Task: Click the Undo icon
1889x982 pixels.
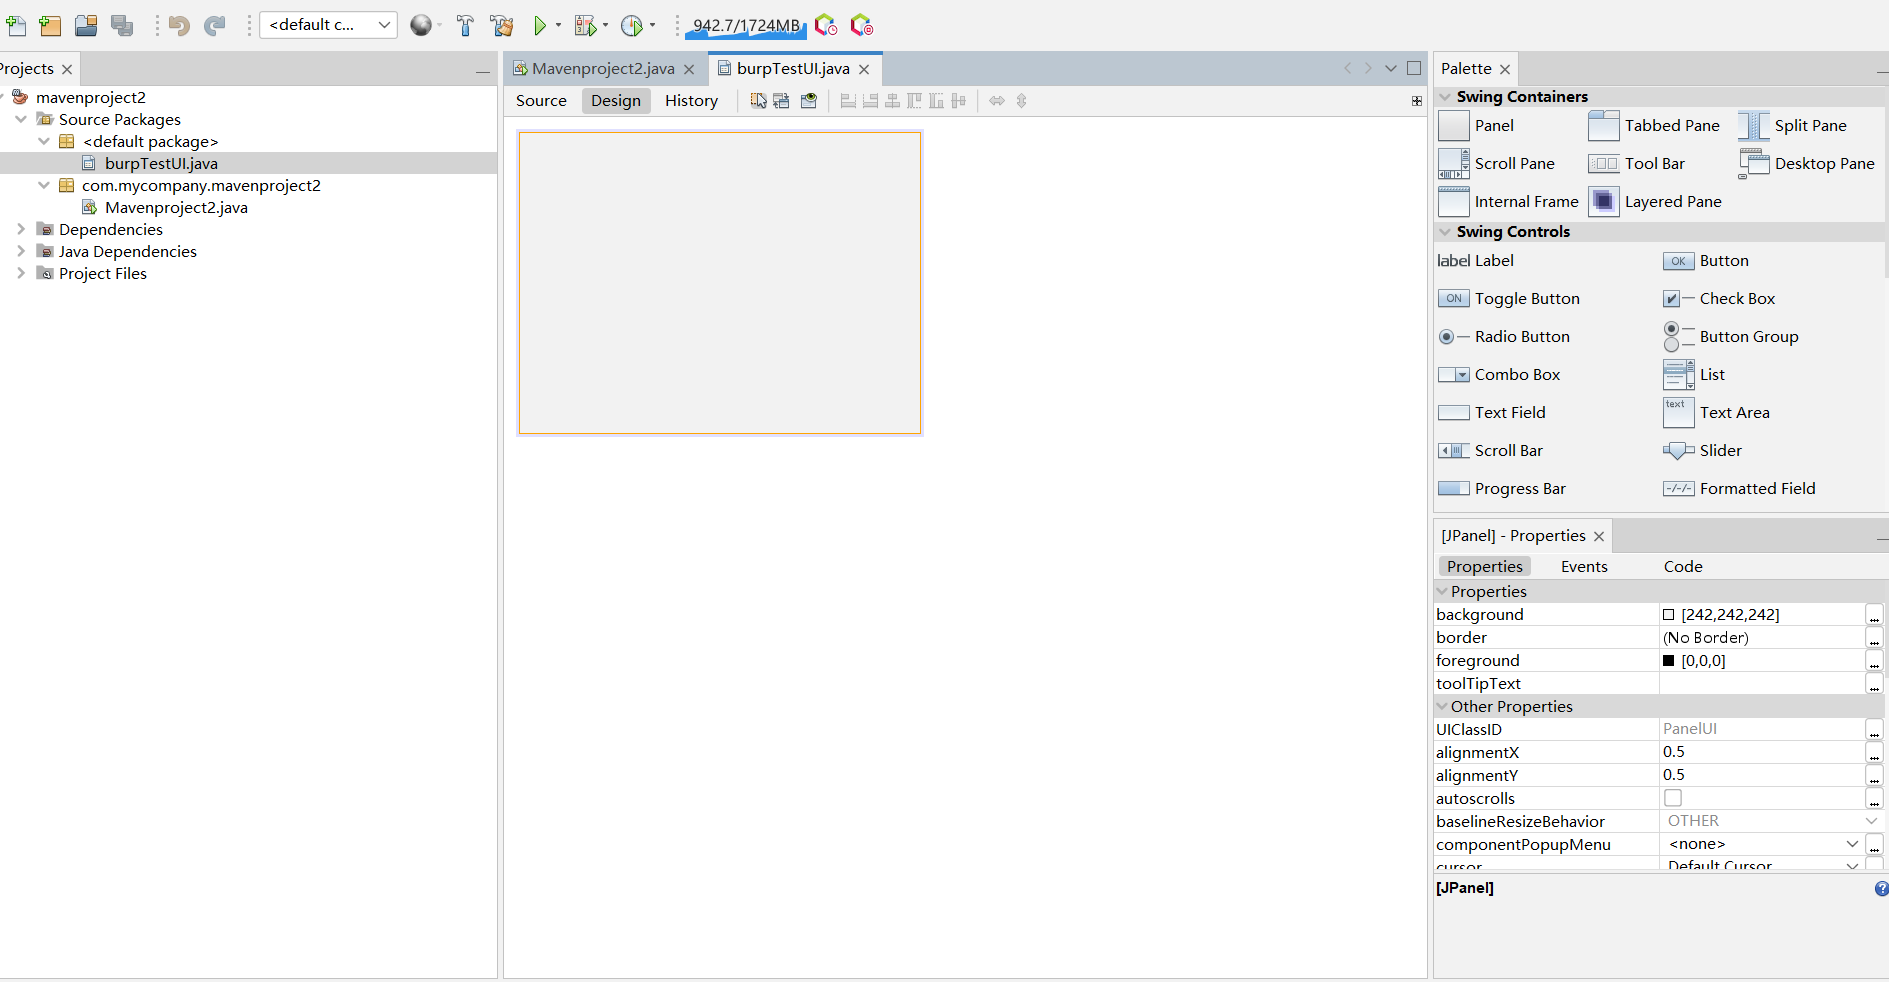Action: [180, 25]
